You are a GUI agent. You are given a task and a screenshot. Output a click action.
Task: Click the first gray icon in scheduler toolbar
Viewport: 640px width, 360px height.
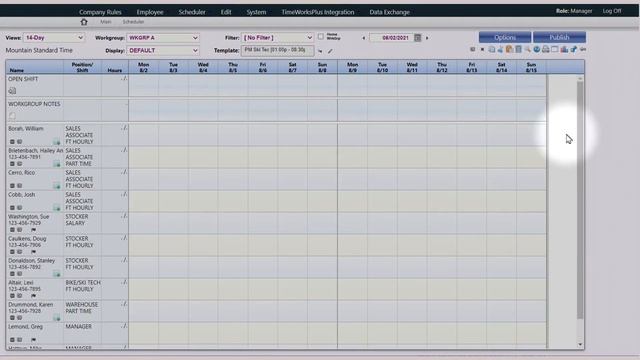pyautogui.click(x=473, y=49)
